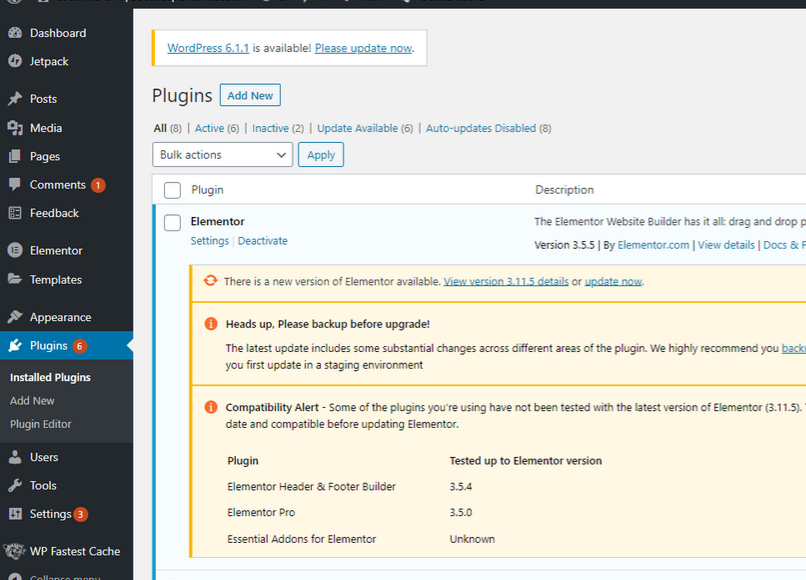Open Elementor.com author link
Viewport: 806px width, 580px height.
pos(653,245)
